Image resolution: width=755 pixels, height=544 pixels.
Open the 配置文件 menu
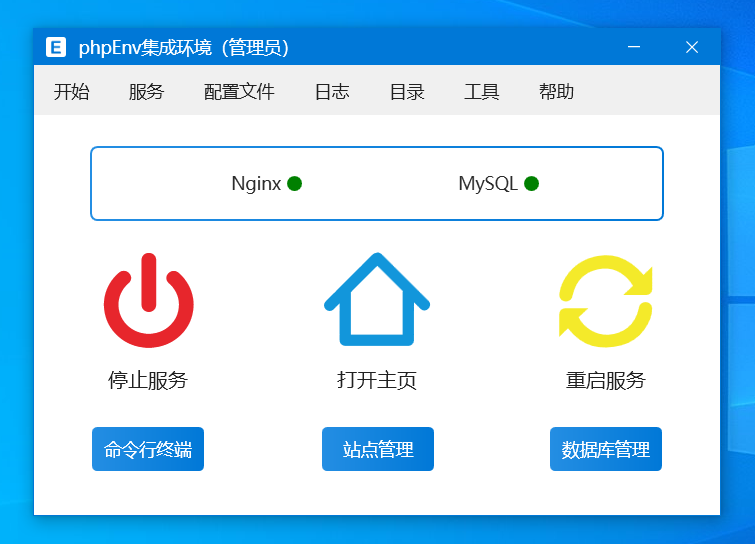click(239, 92)
